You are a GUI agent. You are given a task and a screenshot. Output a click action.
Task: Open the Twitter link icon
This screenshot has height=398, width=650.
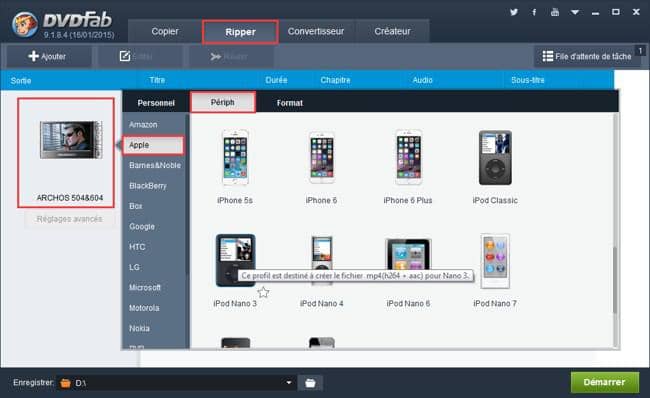click(514, 12)
